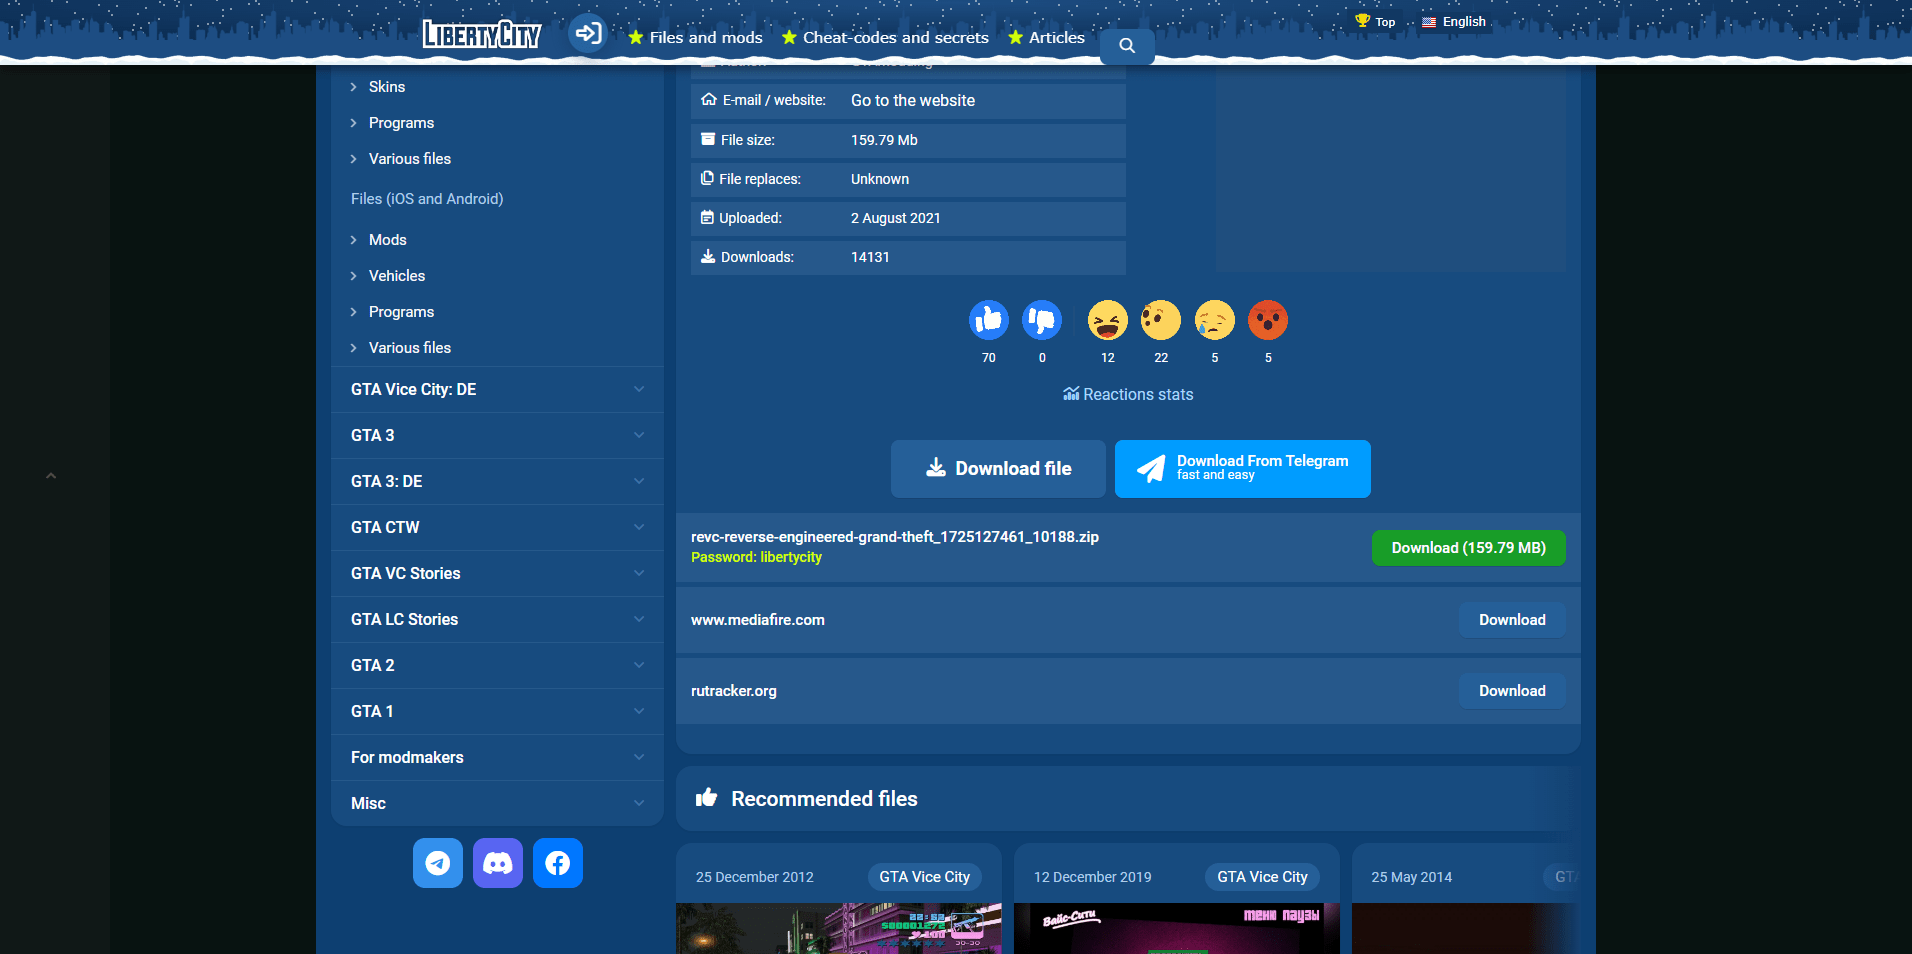Viewport: 1912px width, 954px height.
Task: Select the crying emoji reaction
Action: pos(1215,320)
